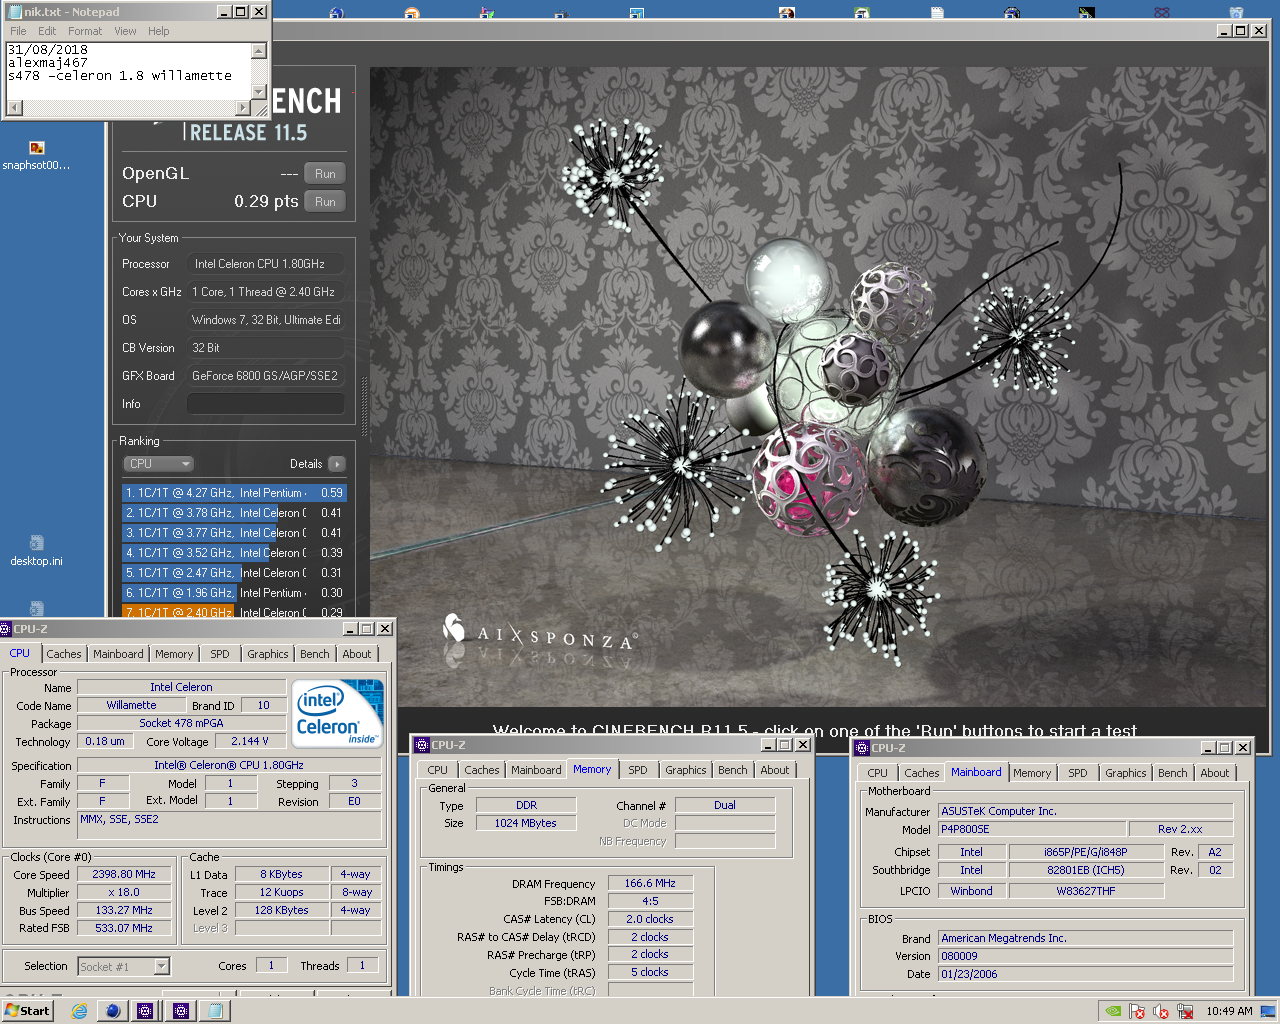Screen dimensions: 1280x1024
Task: Click the CPU-Z icon in the Mainboard window title bar
Action: (862, 748)
